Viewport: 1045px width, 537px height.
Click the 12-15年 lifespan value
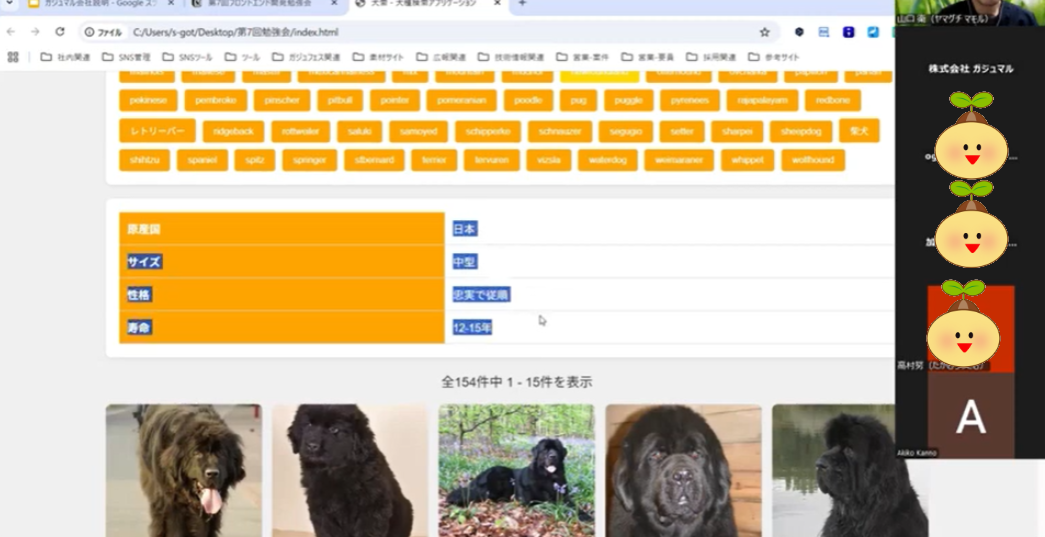(472, 327)
